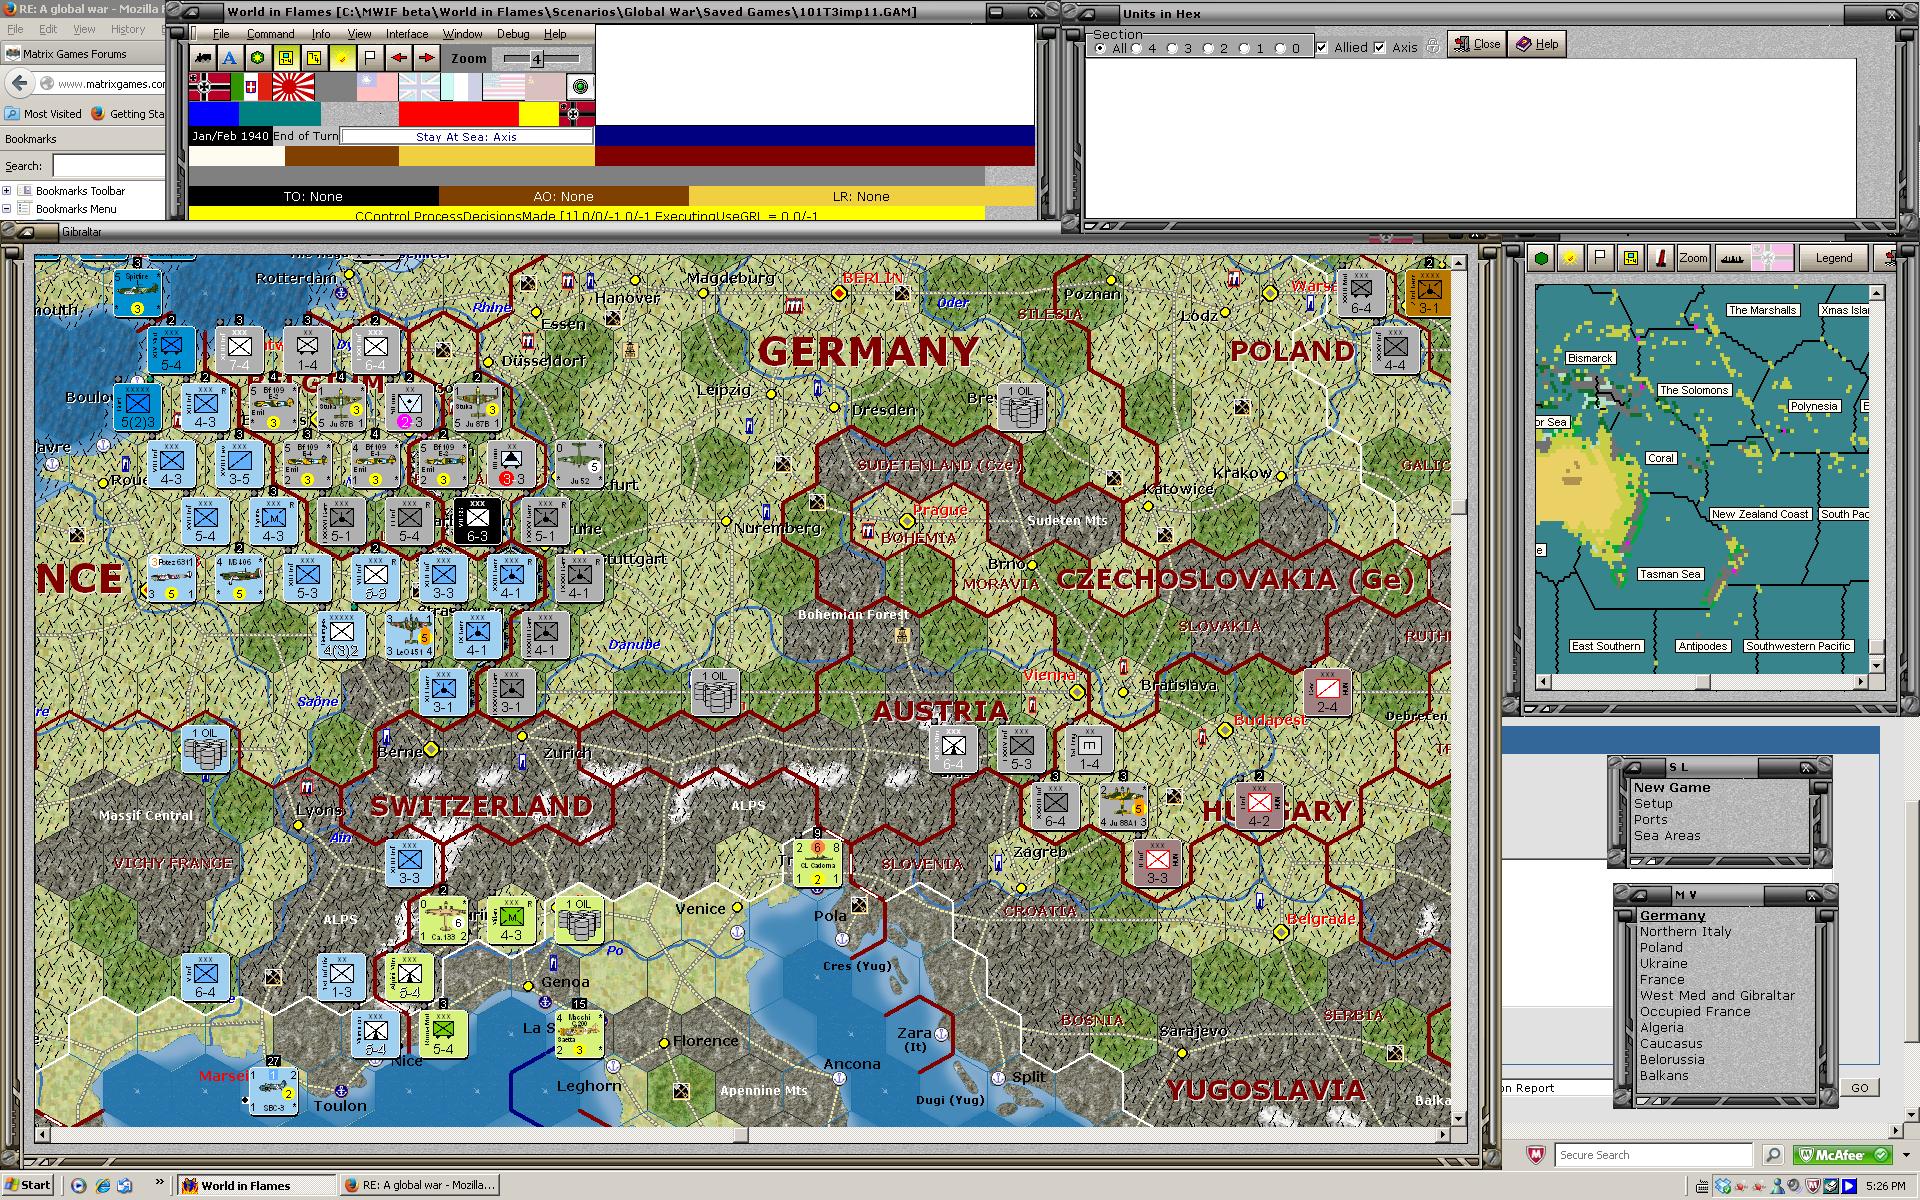Select New Game in the S L list

click(1672, 787)
